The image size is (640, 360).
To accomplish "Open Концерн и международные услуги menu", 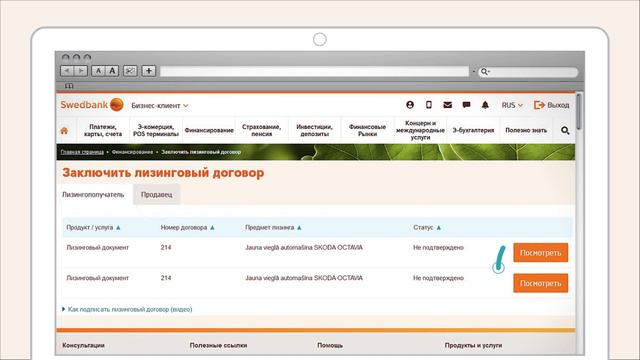I will [420, 130].
